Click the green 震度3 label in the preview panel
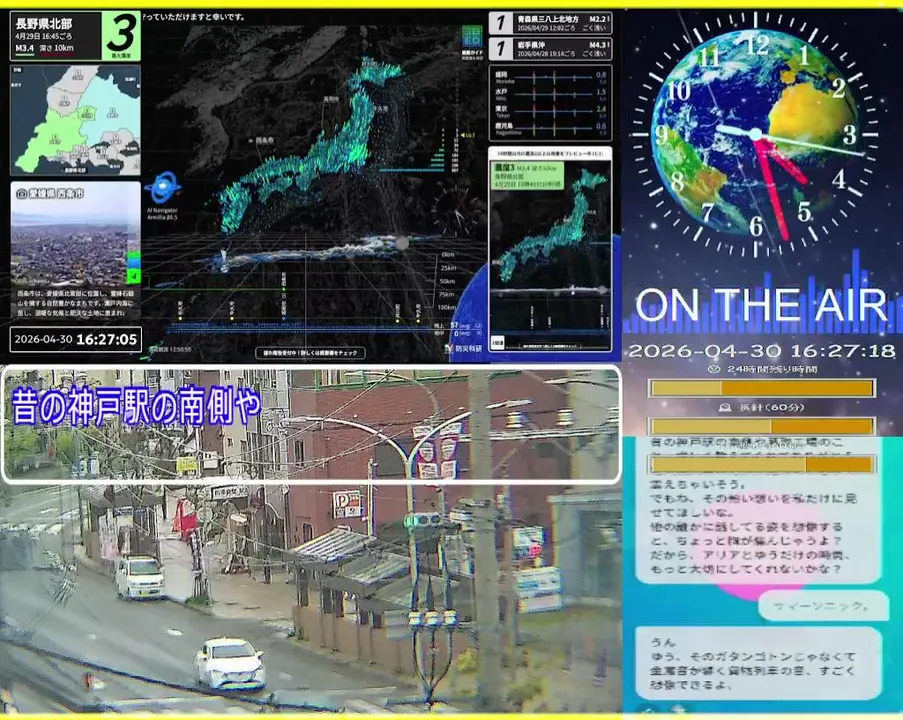 [x=528, y=175]
